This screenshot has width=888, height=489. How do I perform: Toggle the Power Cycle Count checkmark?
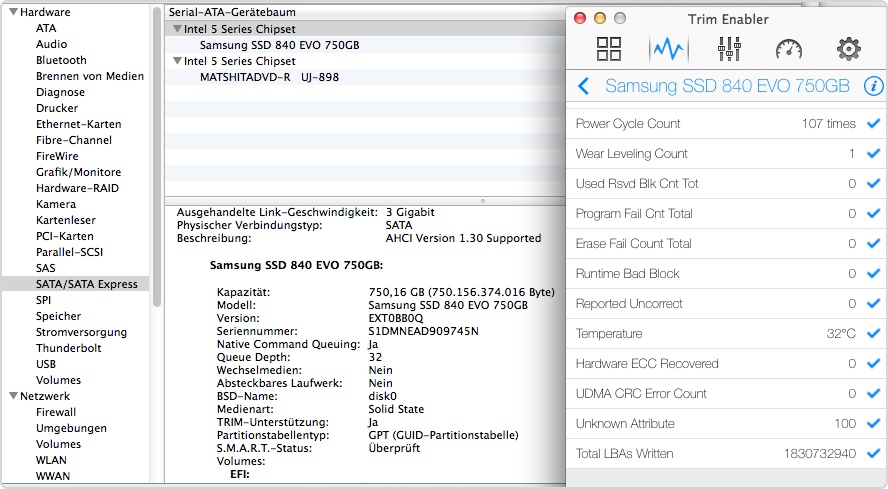click(873, 124)
